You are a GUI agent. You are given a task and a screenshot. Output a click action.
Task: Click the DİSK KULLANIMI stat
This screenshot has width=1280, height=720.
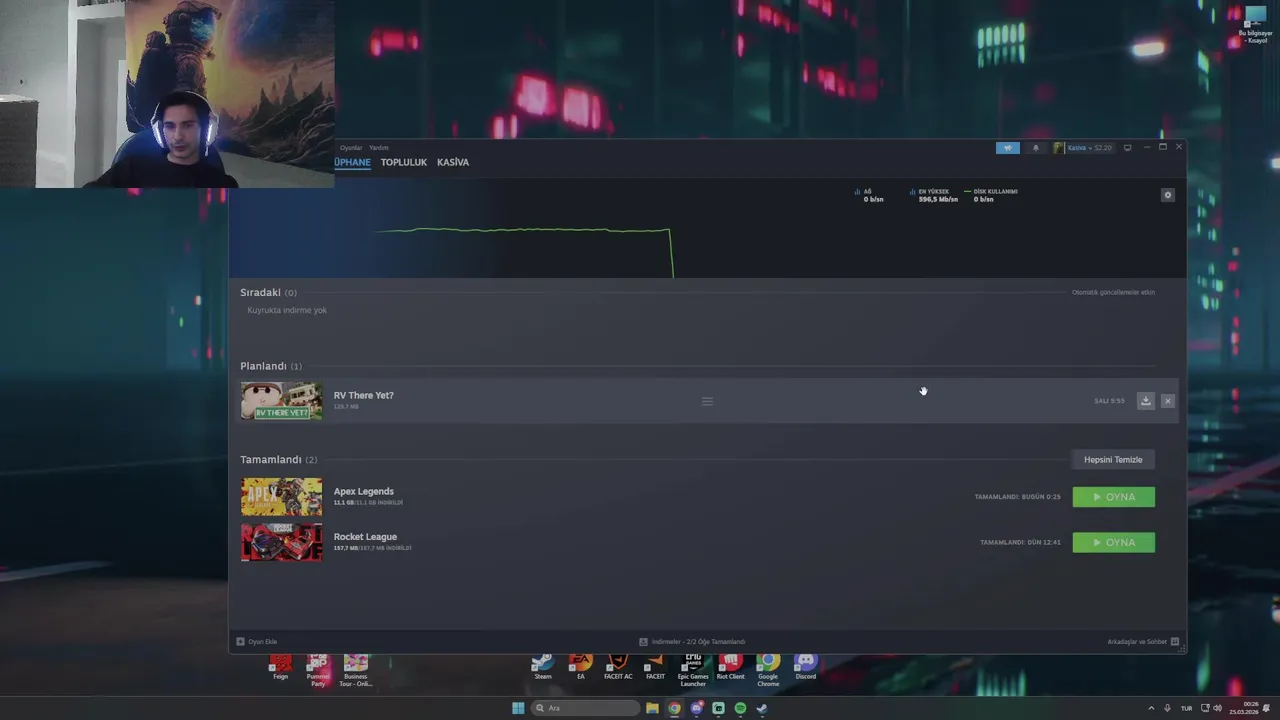click(x=991, y=195)
